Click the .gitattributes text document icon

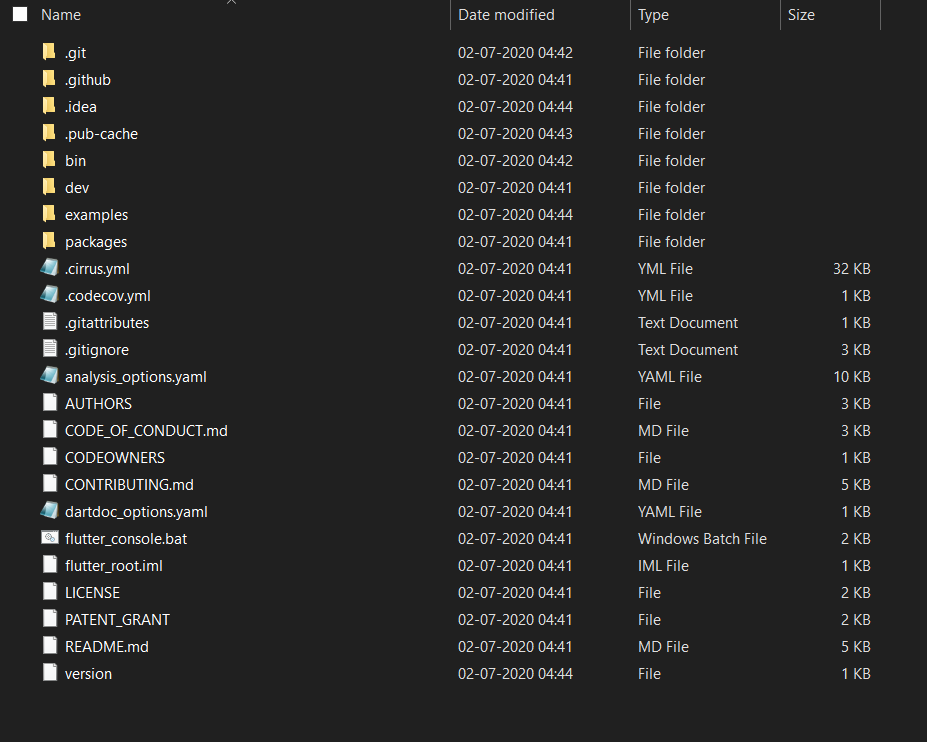50,322
